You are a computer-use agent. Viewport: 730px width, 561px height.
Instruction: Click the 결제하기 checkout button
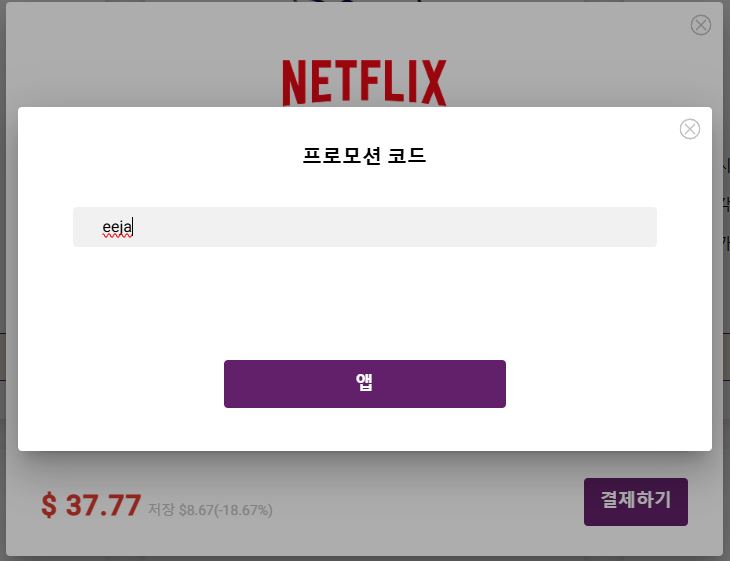point(635,501)
